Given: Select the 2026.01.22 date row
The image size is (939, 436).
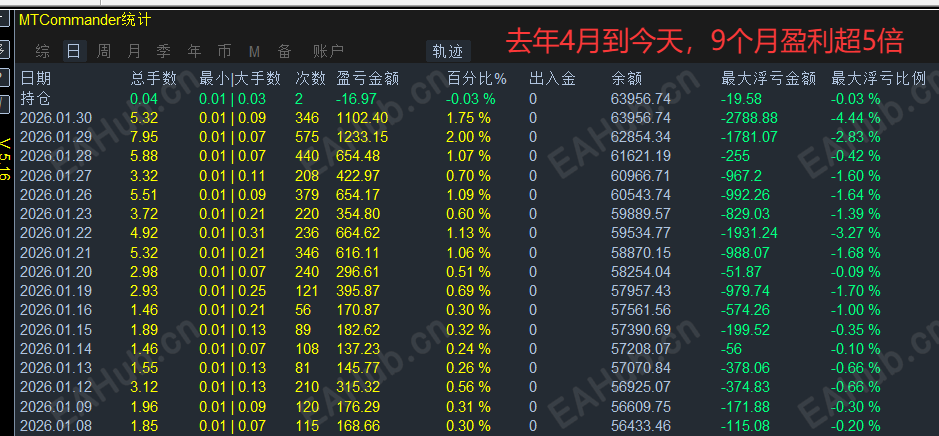Looking at the screenshot, I should click(56, 234).
